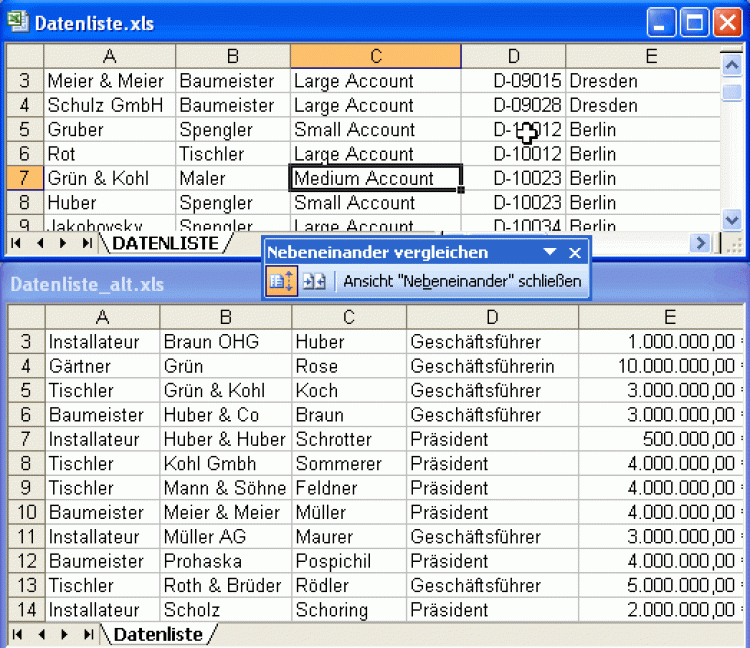This screenshot has width=750, height=648.
Task: Click the reset window position icon
Action: tap(314, 281)
